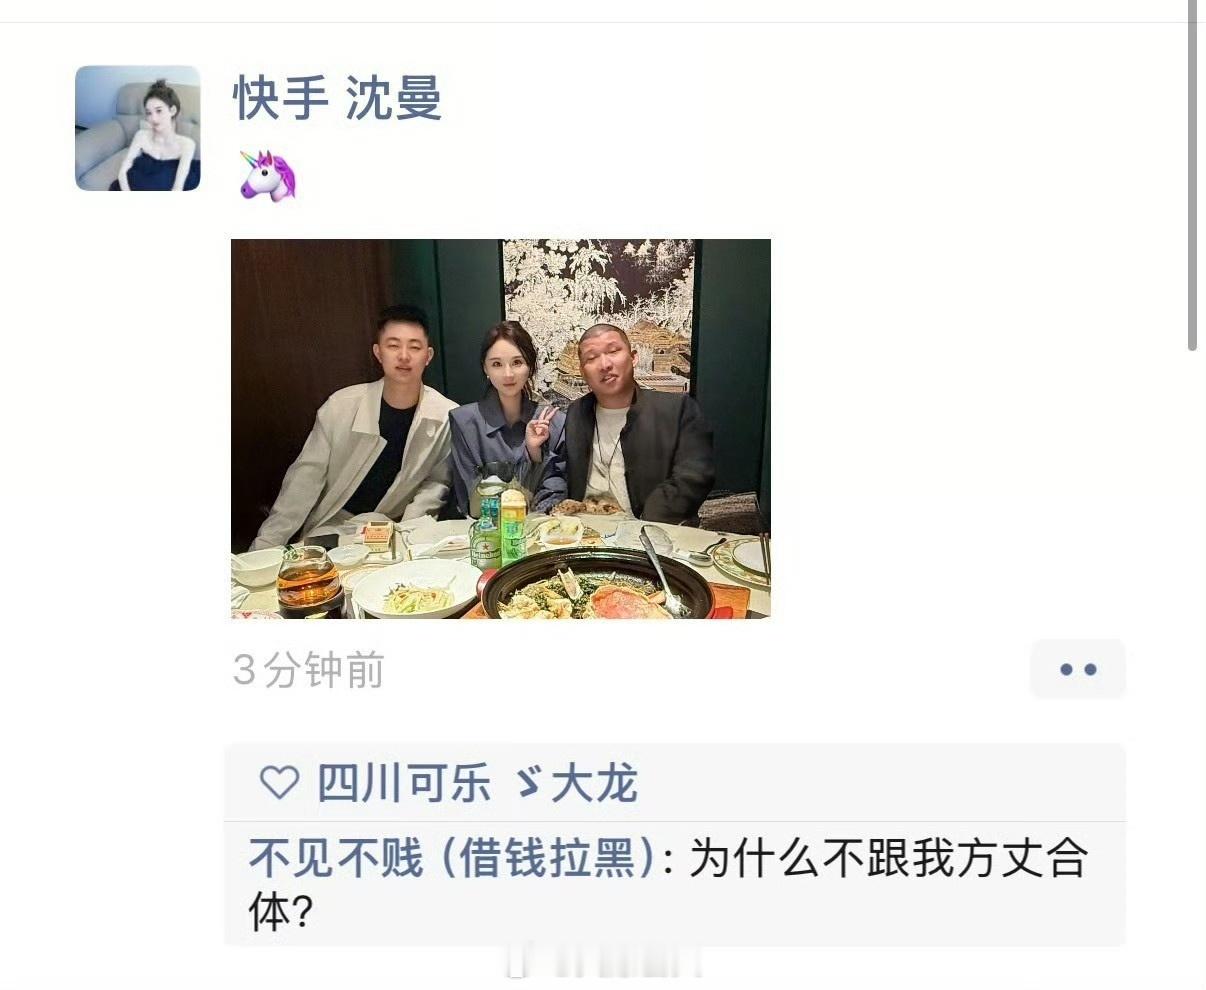Screen dimensions: 1206x990
Task: Click the glass teapot in the photo
Action: point(308,580)
